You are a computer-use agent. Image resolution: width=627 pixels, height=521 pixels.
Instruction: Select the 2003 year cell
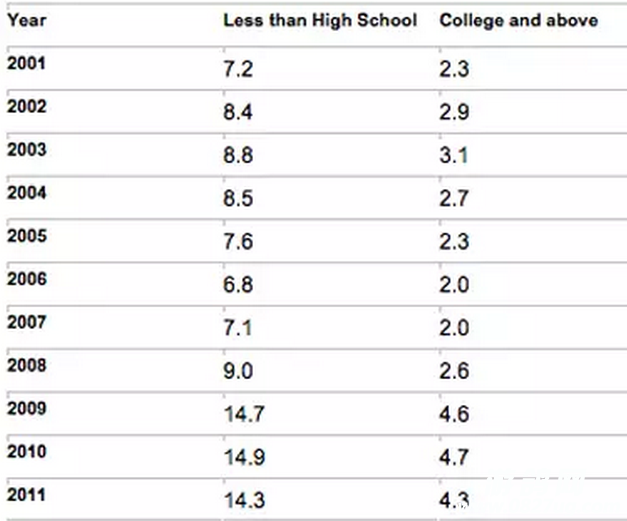27,150
